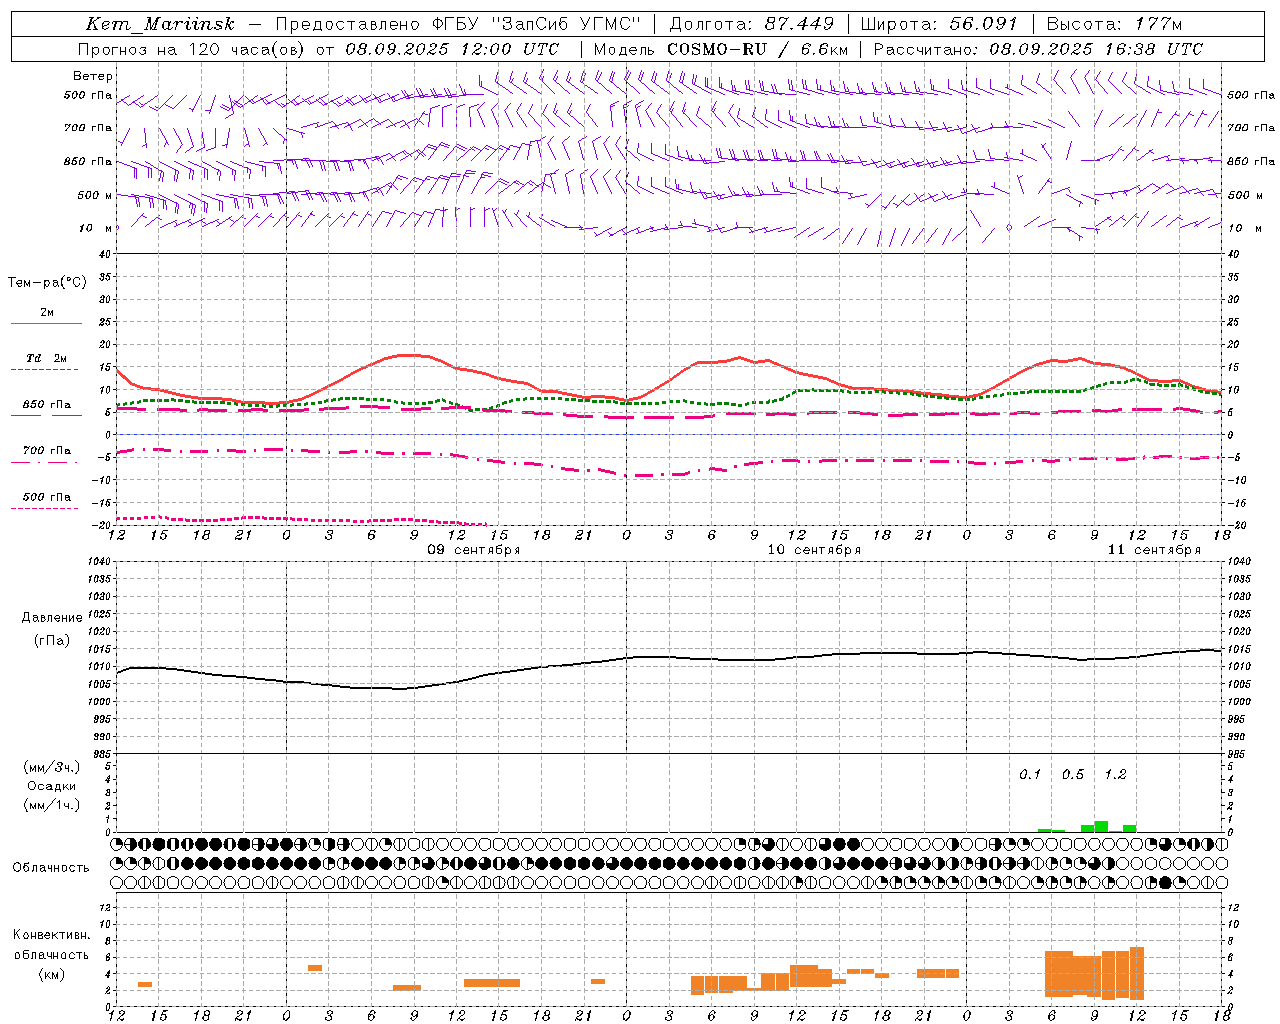The height and width of the screenshot is (1024, 1280).
Task: Click the date label '10 сентября'
Action: point(814,550)
